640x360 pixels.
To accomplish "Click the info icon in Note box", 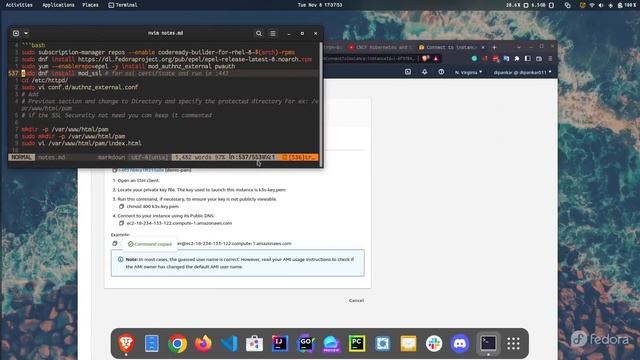I will click(x=120, y=259).
